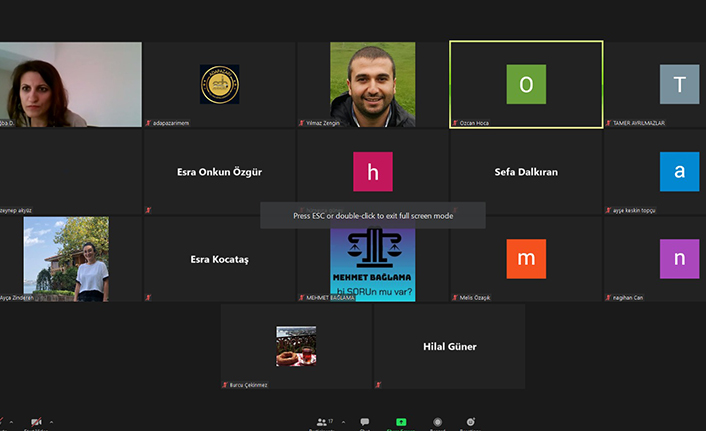Open the Reactions icon in toolbar
Screen dimensions: 706x431
click(x=468, y=422)
